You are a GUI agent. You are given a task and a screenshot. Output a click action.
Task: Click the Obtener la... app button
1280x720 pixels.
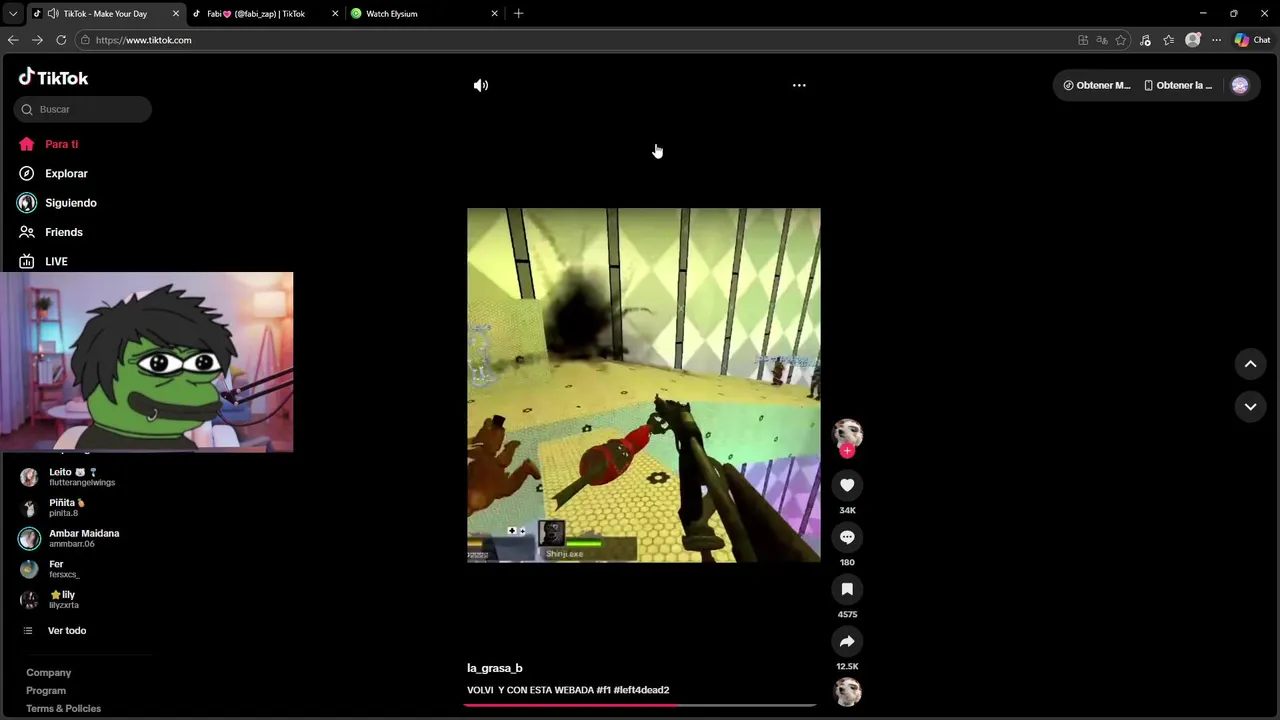coord(1178,85)
